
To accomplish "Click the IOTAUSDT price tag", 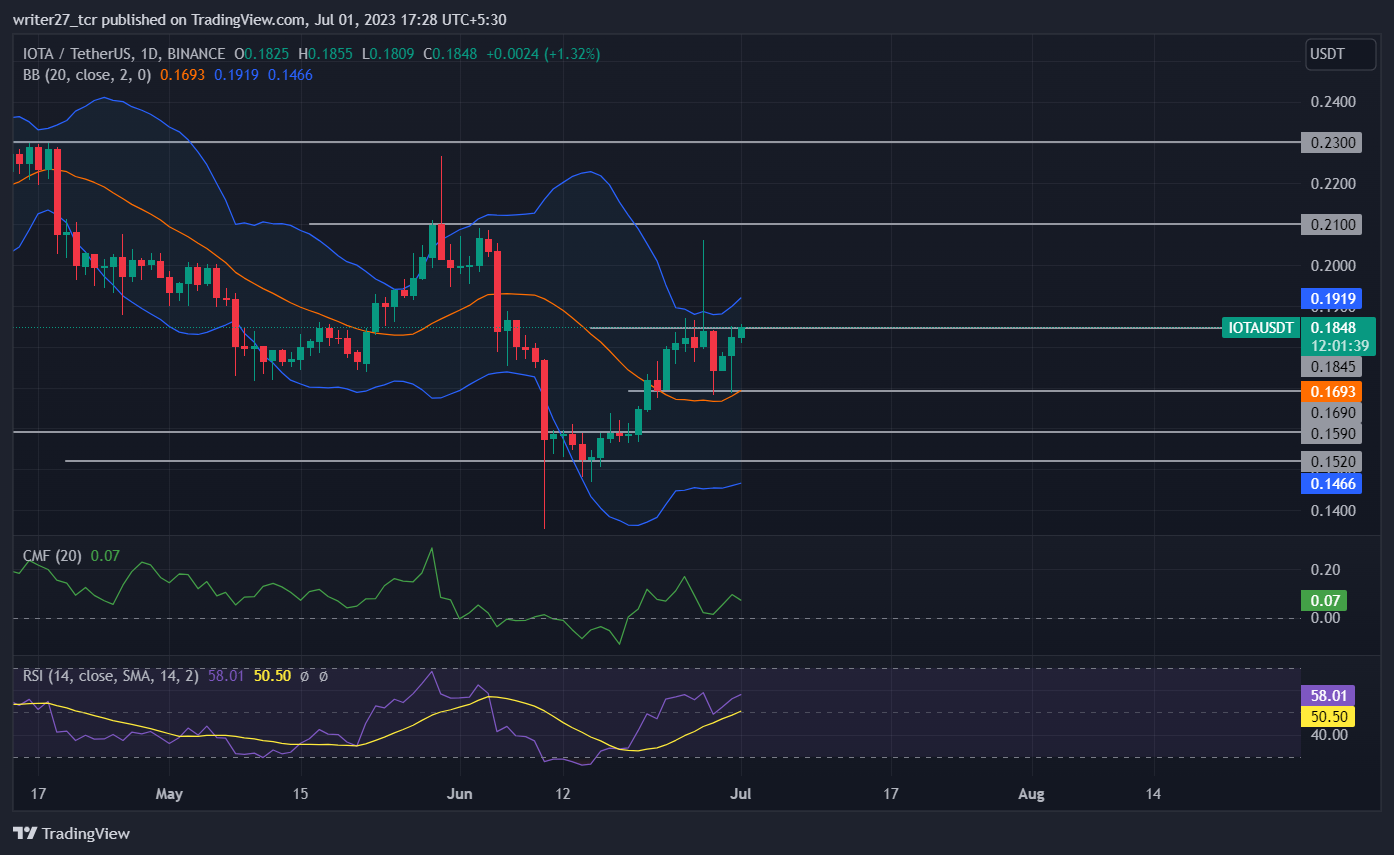I will [x=1260, y=327].
